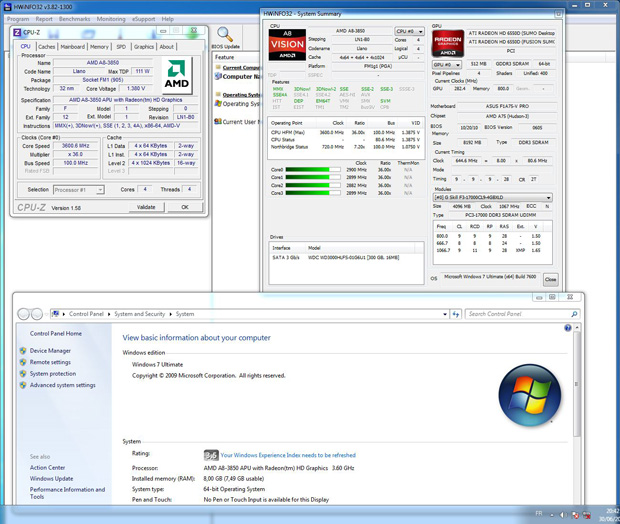Click the Control Panel vertical scrollbar
This screenshot has width=620, height=524.
point(577,384)
